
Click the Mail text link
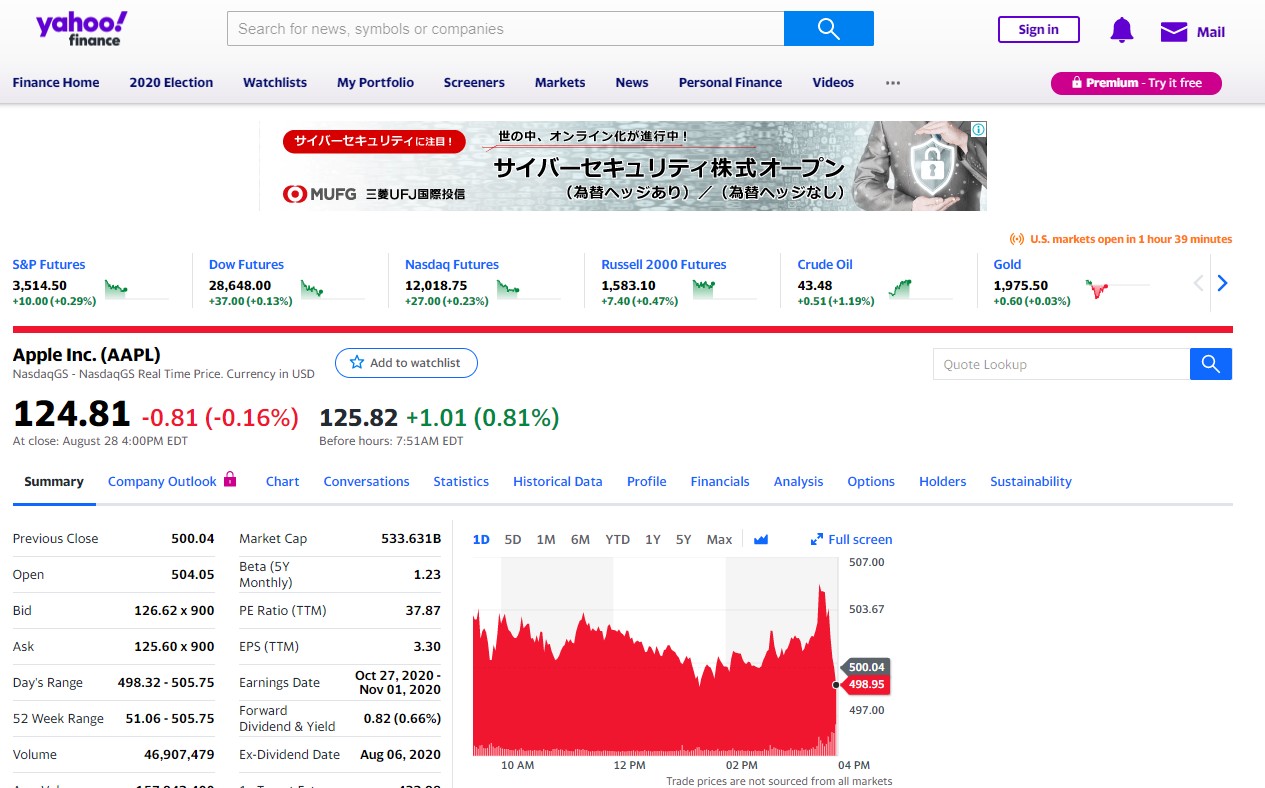coord(1211,32)
